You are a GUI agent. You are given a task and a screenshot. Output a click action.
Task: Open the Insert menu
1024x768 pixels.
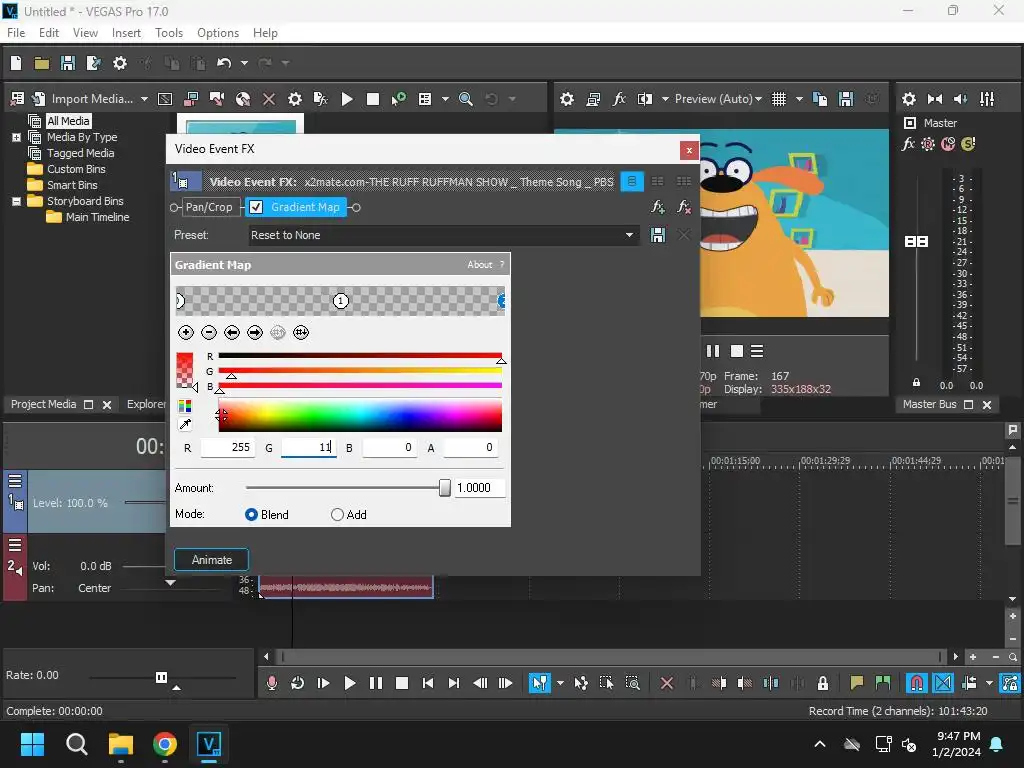126,33
